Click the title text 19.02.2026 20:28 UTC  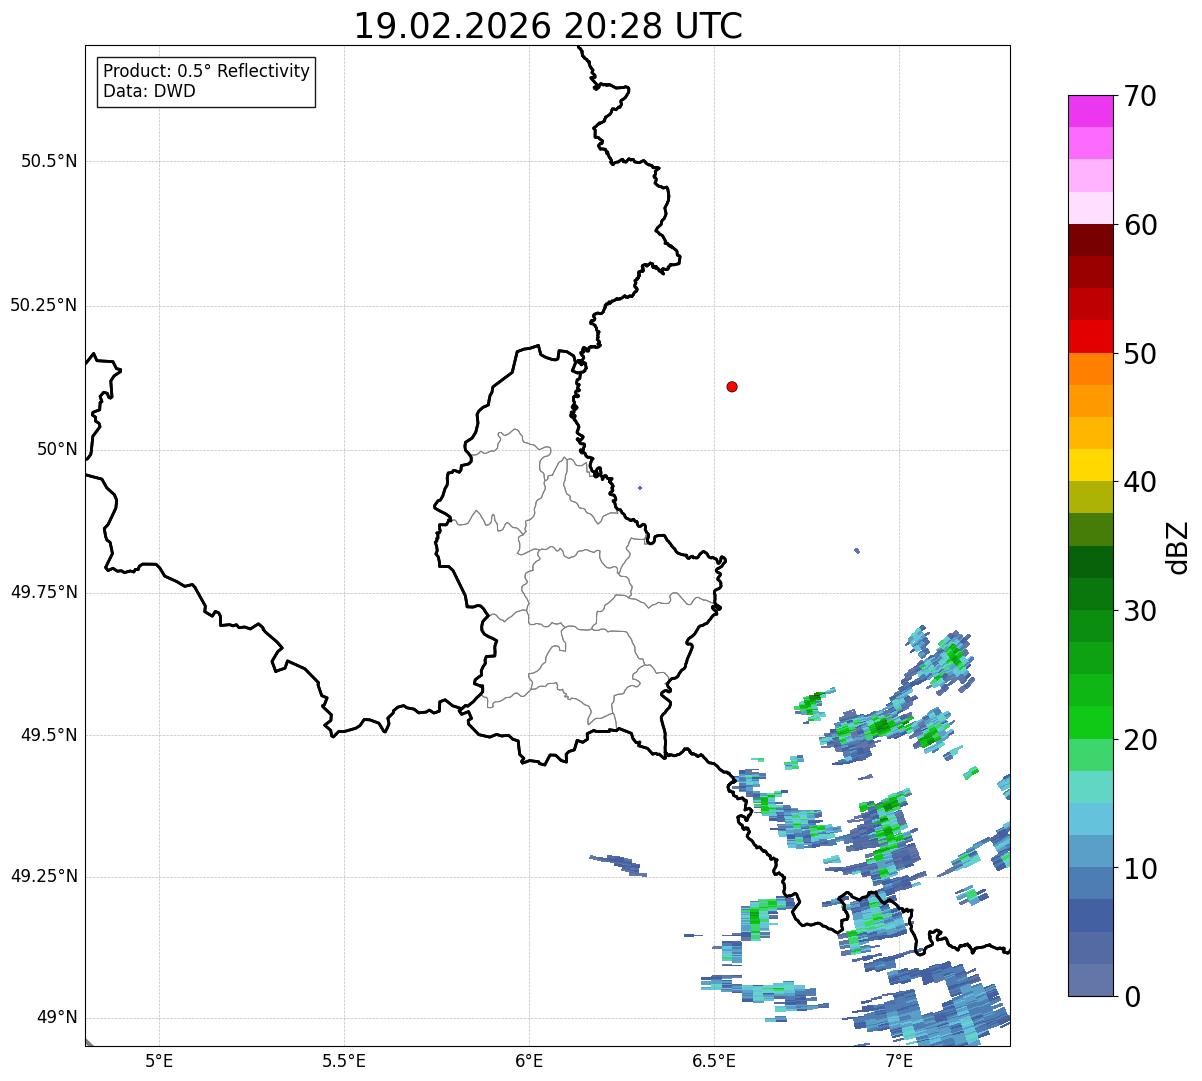click(x=548, y=26)
